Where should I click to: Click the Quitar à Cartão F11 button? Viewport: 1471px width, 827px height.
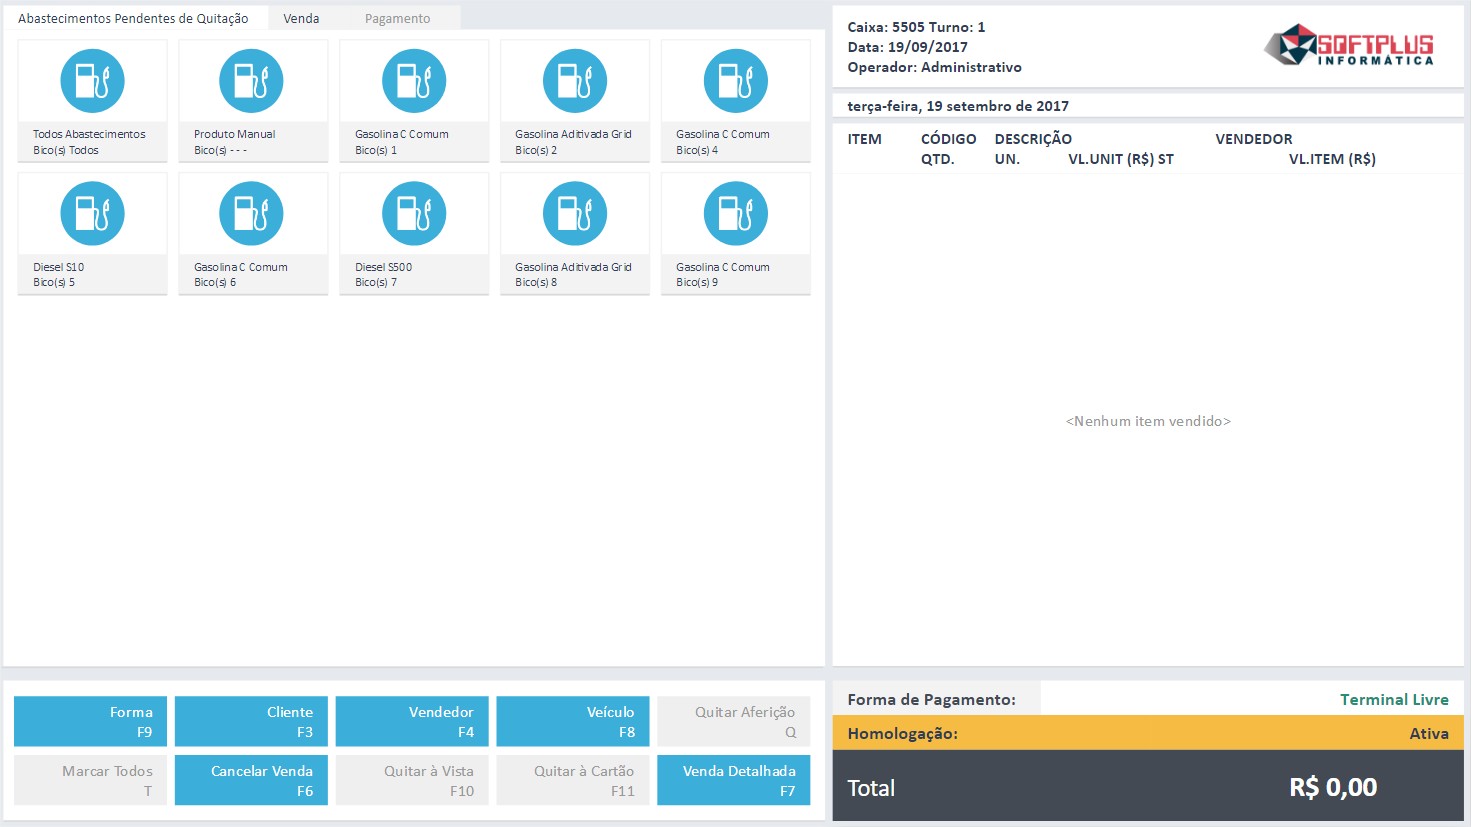tap(573, 780)
